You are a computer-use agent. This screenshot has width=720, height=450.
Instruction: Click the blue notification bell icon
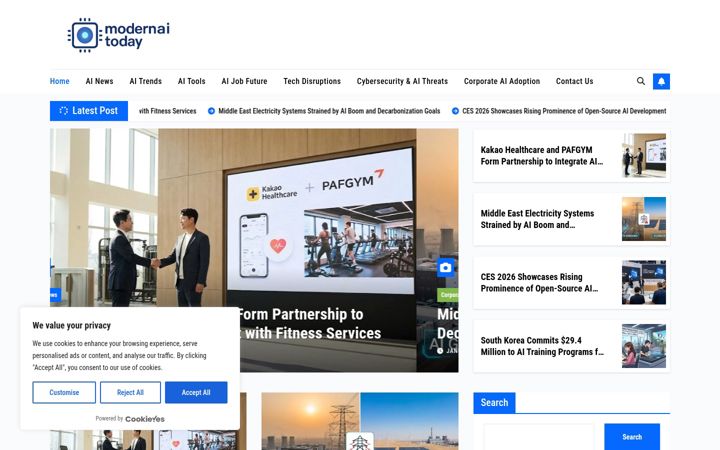point(661,81)
